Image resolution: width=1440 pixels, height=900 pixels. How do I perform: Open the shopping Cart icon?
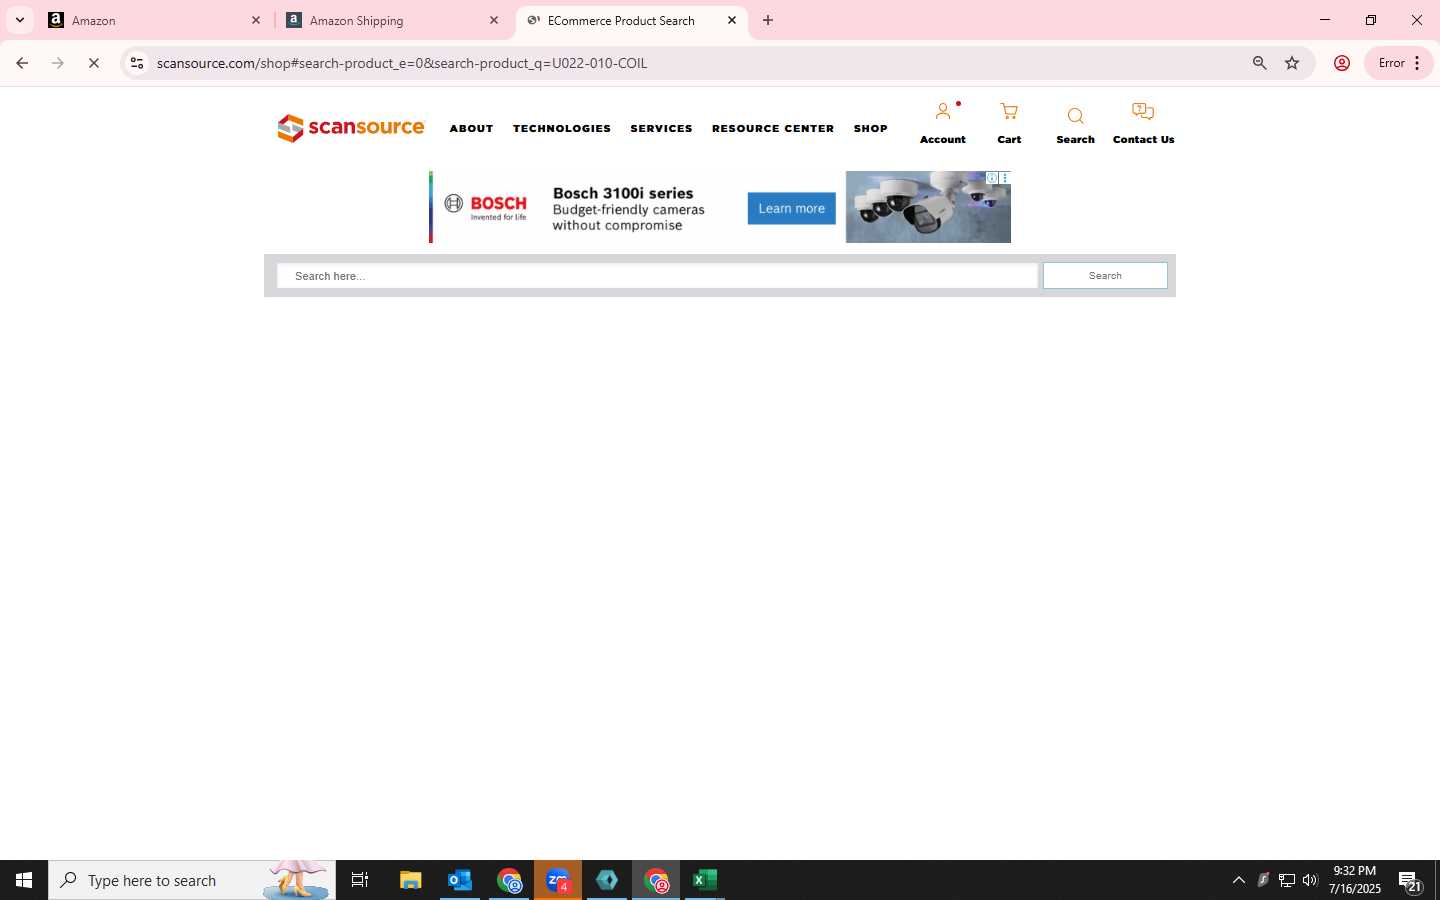click(1009, 111)
